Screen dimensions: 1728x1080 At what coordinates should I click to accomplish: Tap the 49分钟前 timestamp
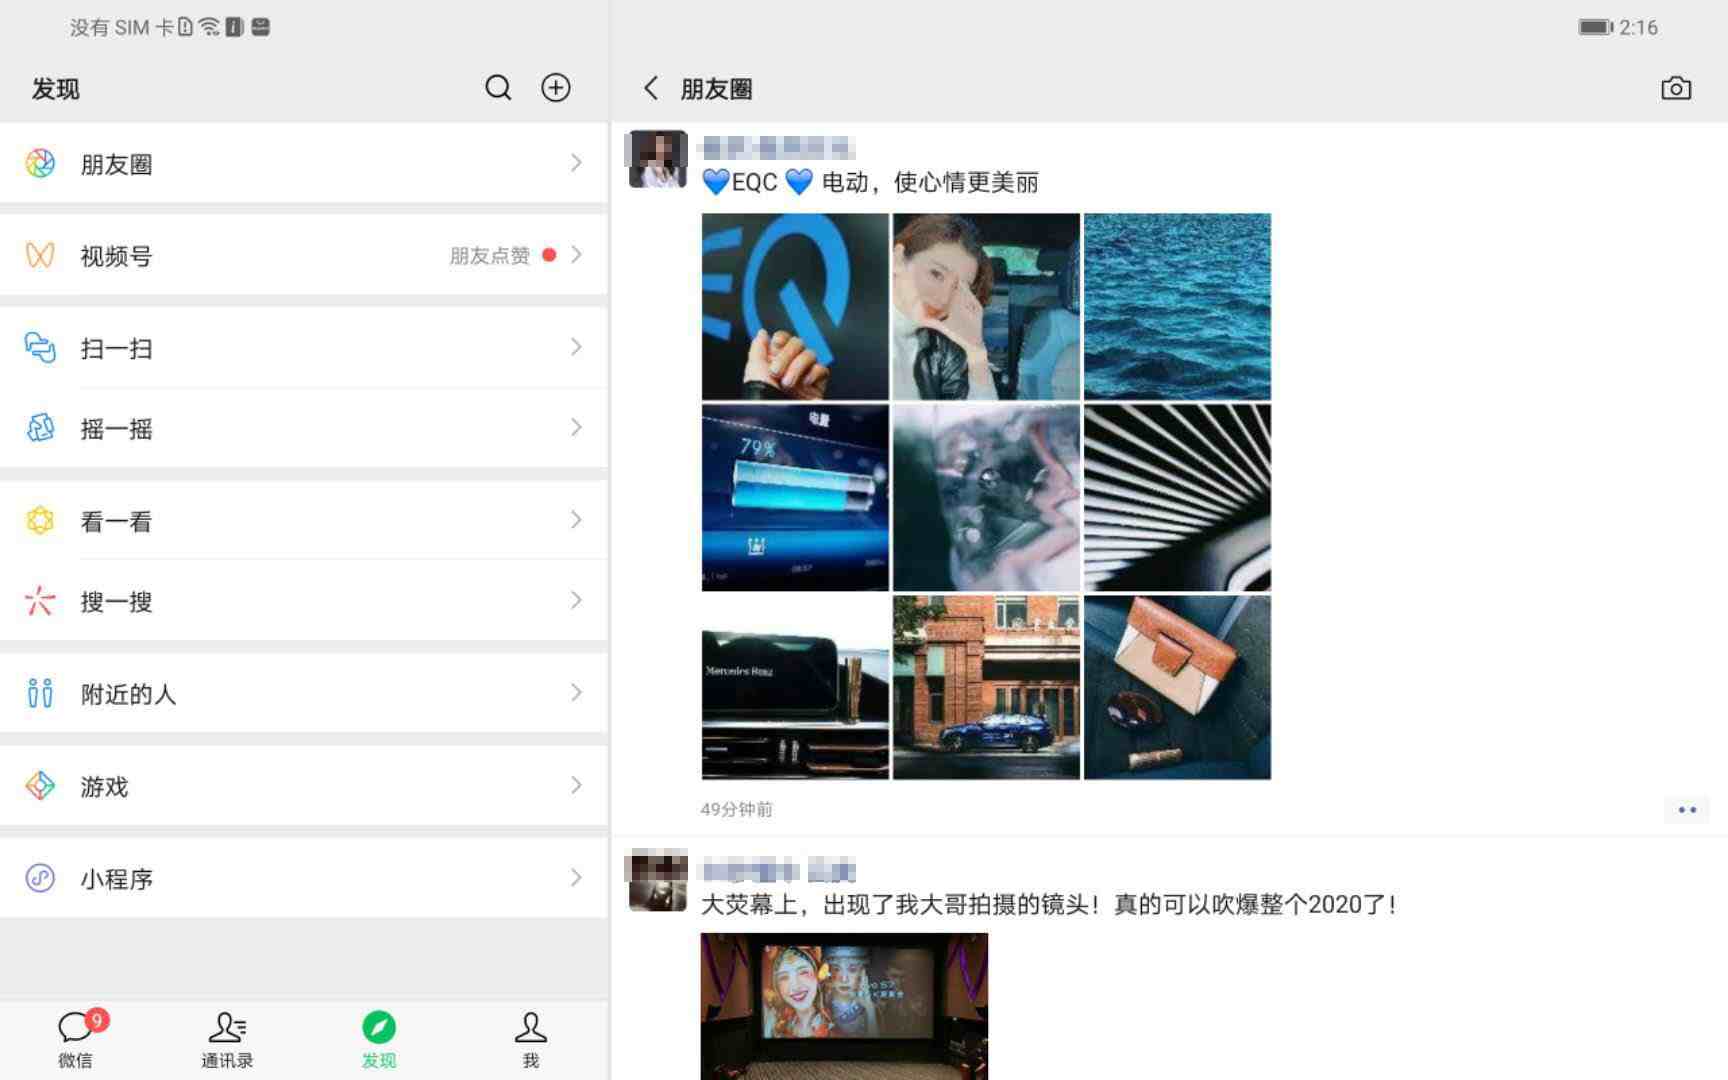click(x=737, y=810)
